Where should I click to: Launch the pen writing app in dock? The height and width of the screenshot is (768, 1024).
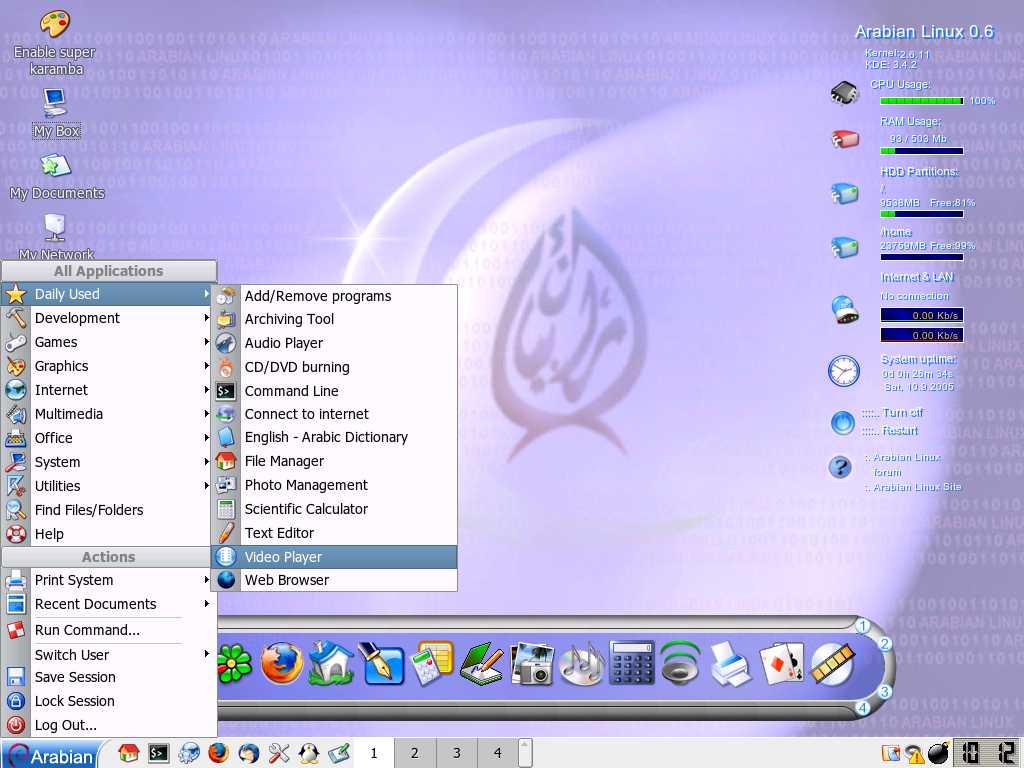[x=380, y=664]
